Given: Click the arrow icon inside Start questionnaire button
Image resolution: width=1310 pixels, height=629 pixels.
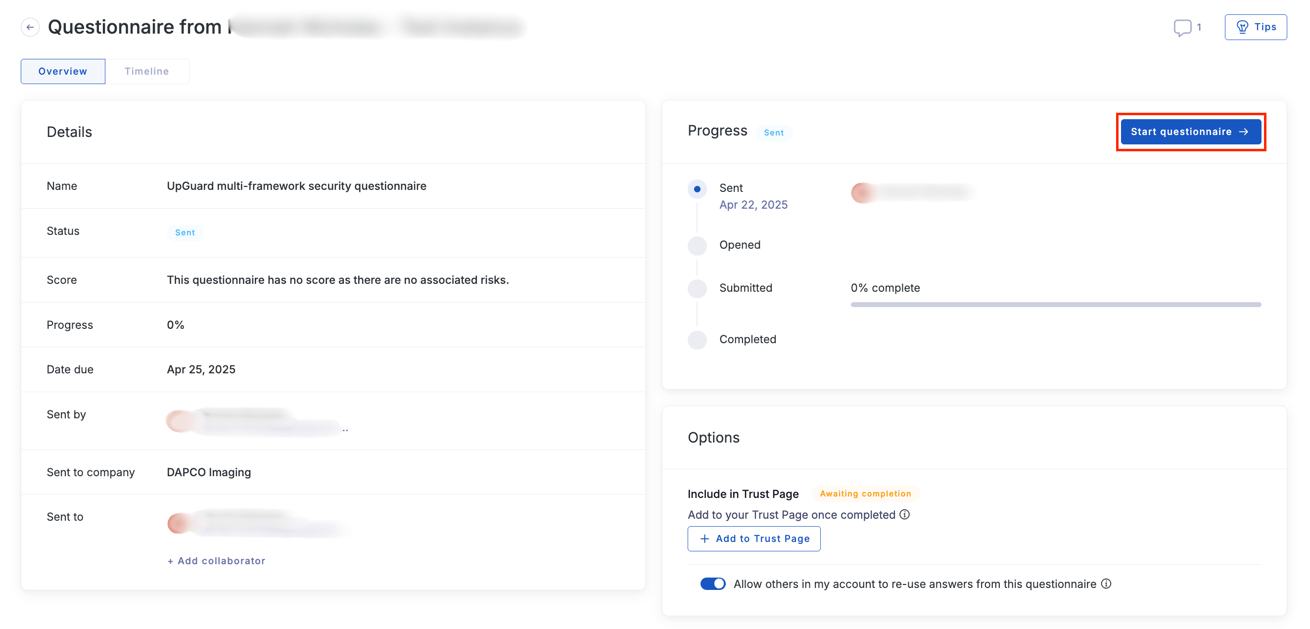Looking at the screenshot, I should [1242, 131].
